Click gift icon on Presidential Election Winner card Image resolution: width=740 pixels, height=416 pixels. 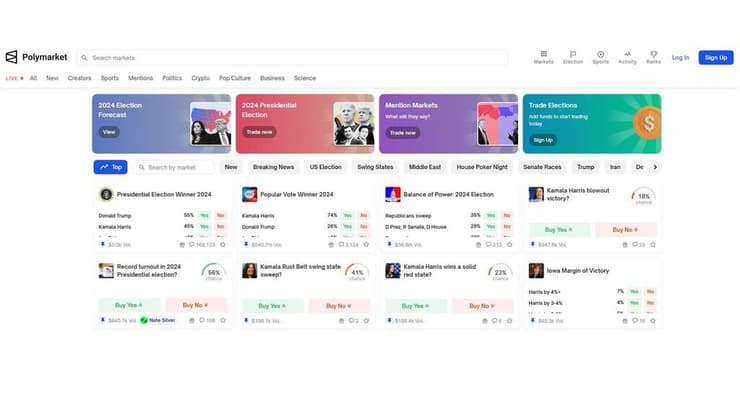[x=182, y=245]
